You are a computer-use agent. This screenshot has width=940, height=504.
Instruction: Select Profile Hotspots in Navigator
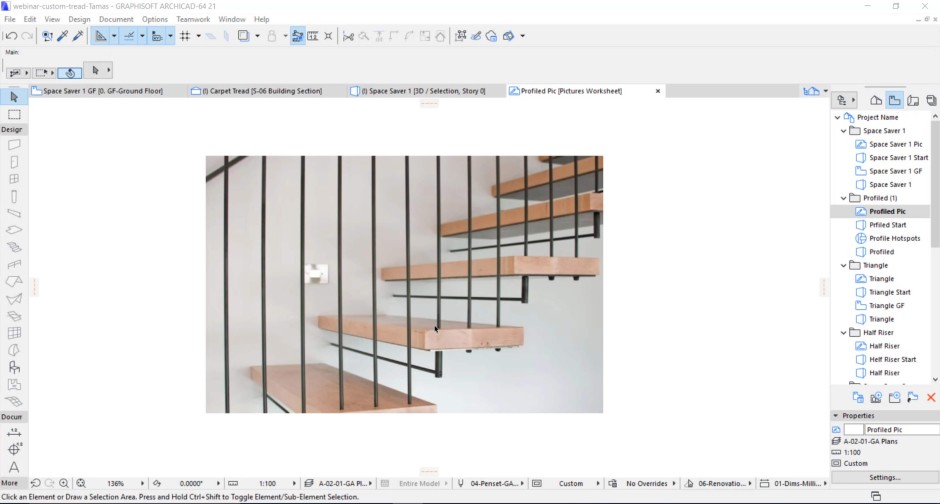pos(894,239)
